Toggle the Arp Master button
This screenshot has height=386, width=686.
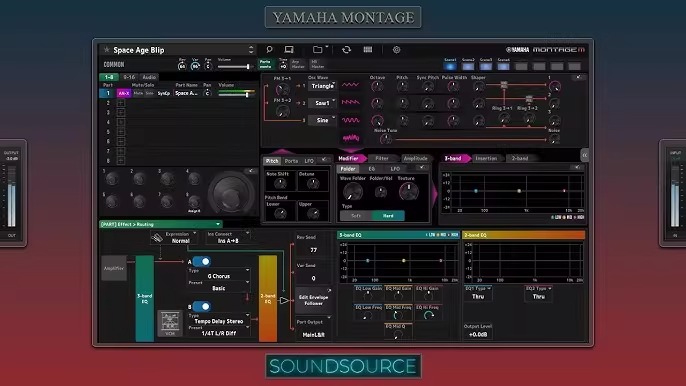pyautogui.click(x=298, y=64)
